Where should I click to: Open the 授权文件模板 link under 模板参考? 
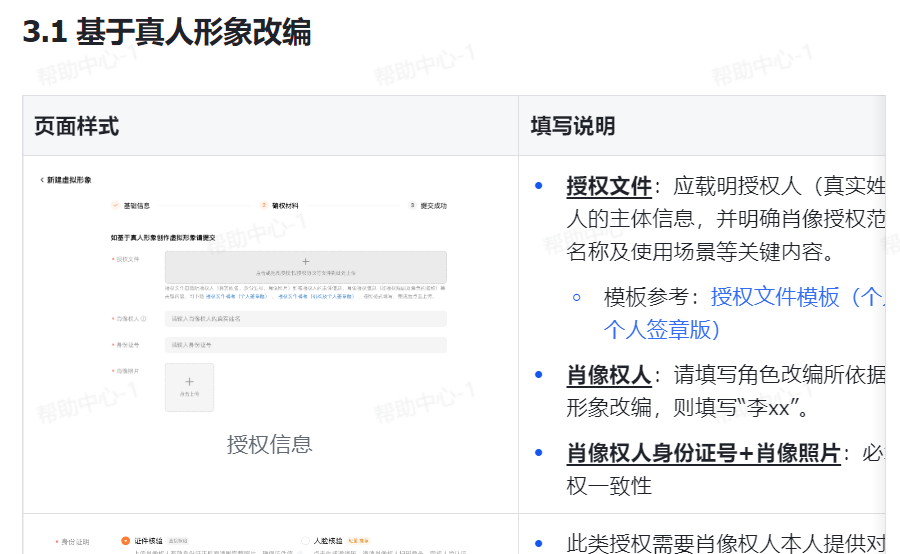coord(797,297)
